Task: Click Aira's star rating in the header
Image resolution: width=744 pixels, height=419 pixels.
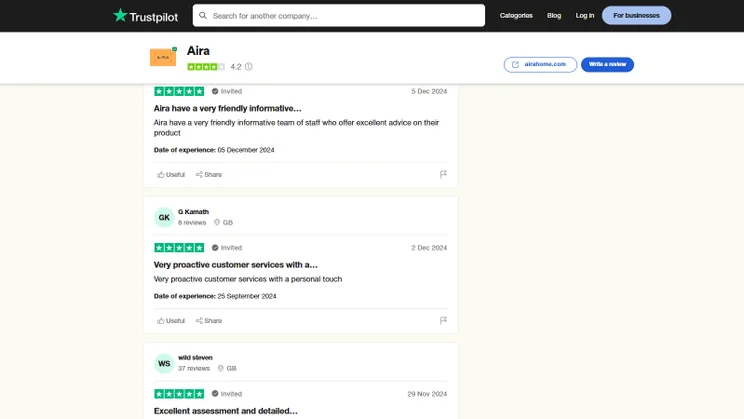Action: pyautogui.click(x=206, y=66)
